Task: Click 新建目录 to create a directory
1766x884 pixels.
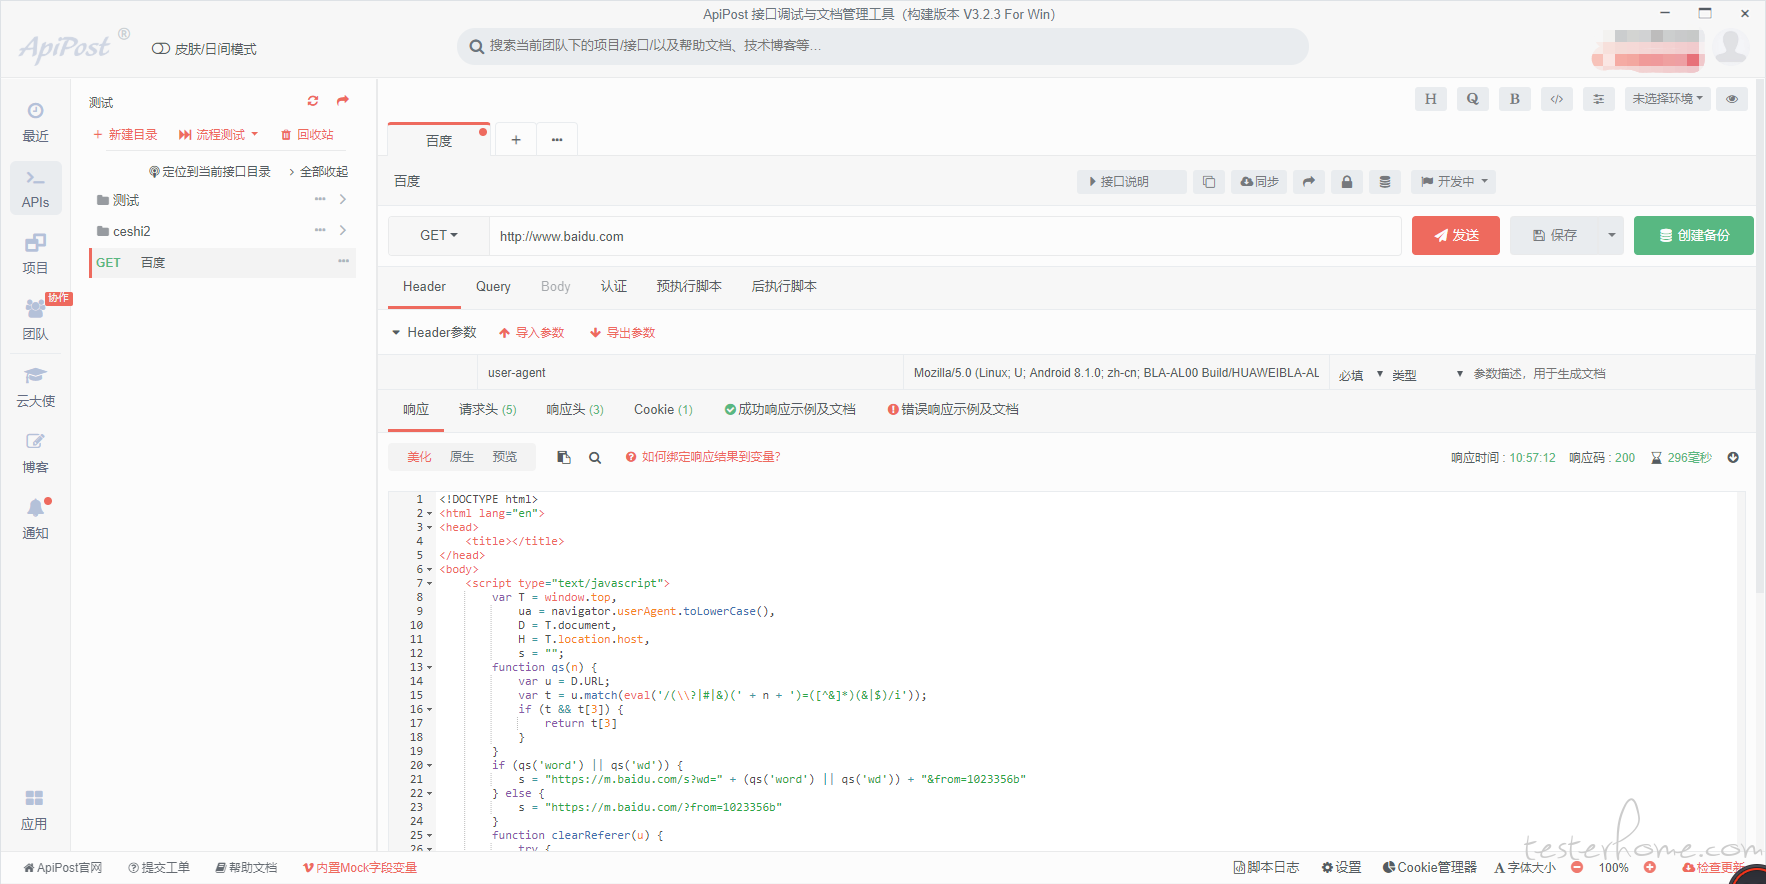Action: tap(125, 134)
